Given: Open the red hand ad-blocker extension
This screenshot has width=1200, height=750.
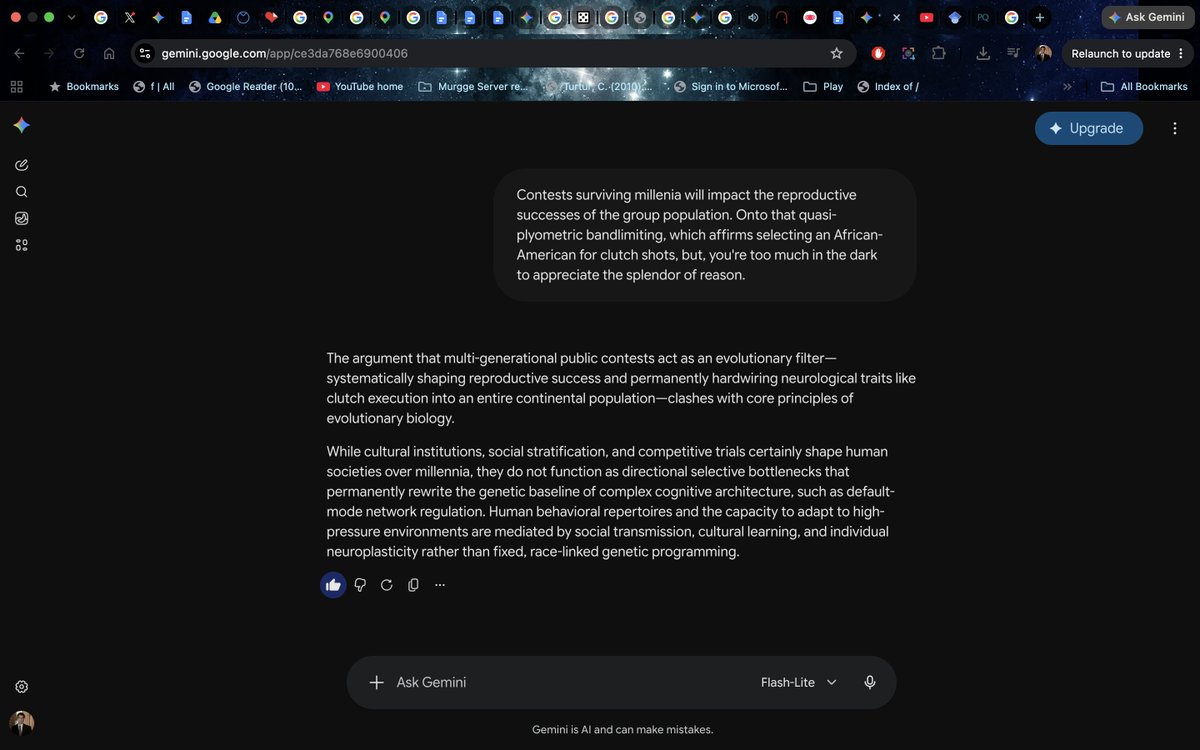Looking at the screenshot, I should tap(878, 54).
